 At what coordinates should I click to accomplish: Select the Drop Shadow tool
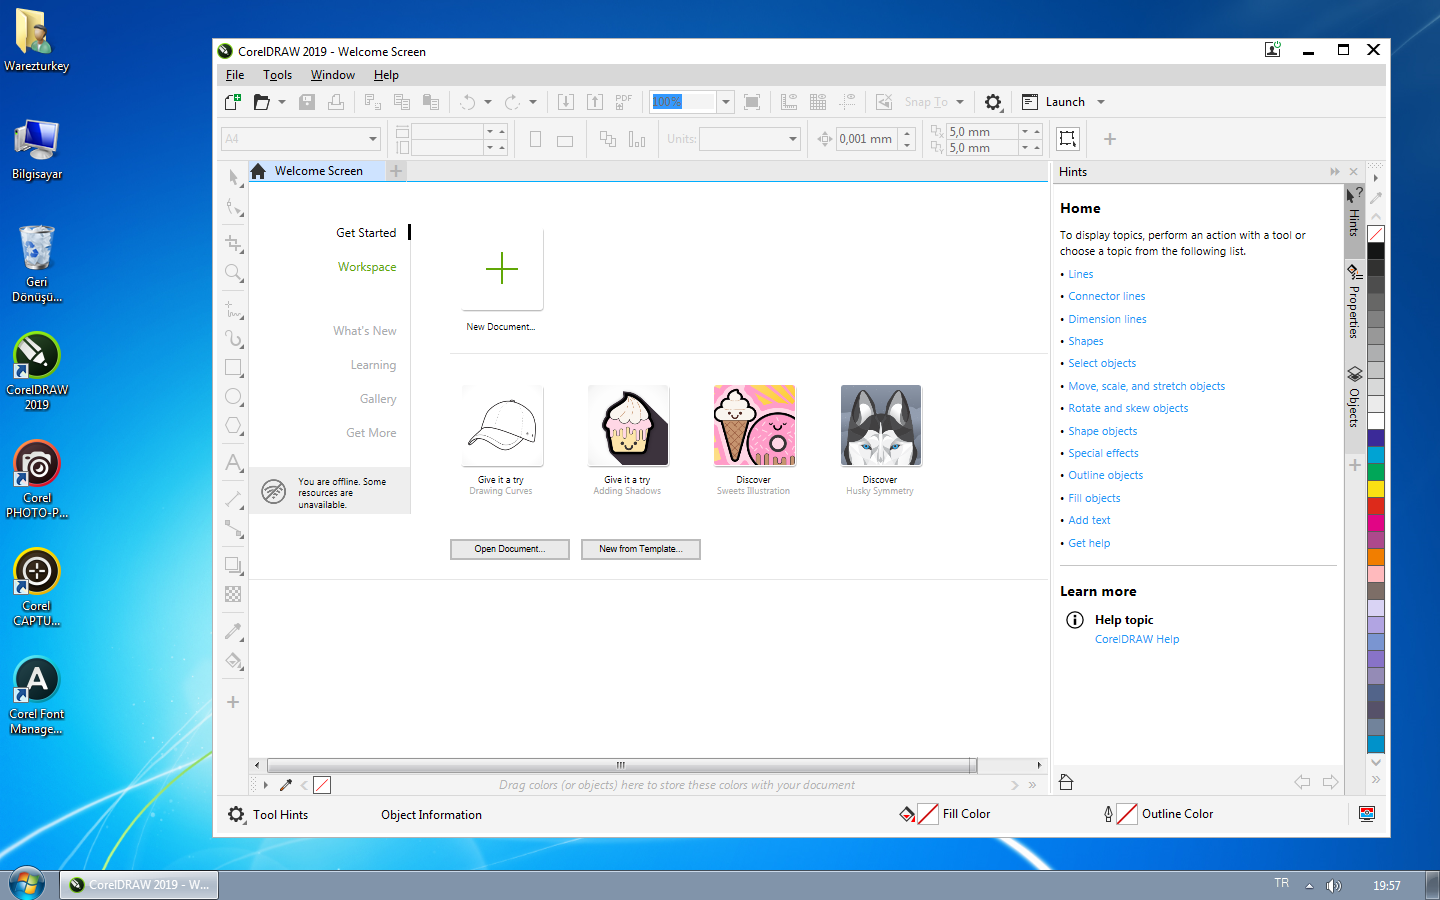point(234,565)
